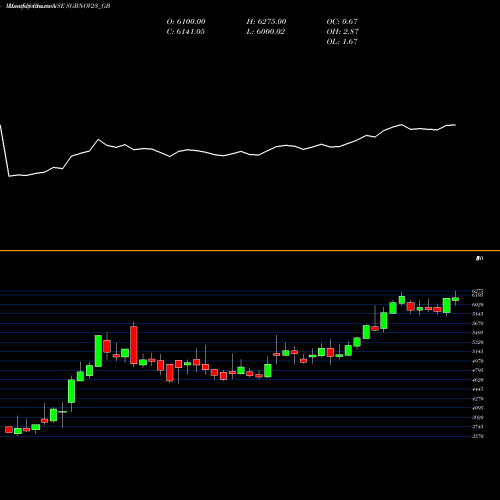Image resolution: width=500 pixels, height=500 pixels.
Task: Click the SGBNOV23_GB symbol title
Action: [88, 6]
